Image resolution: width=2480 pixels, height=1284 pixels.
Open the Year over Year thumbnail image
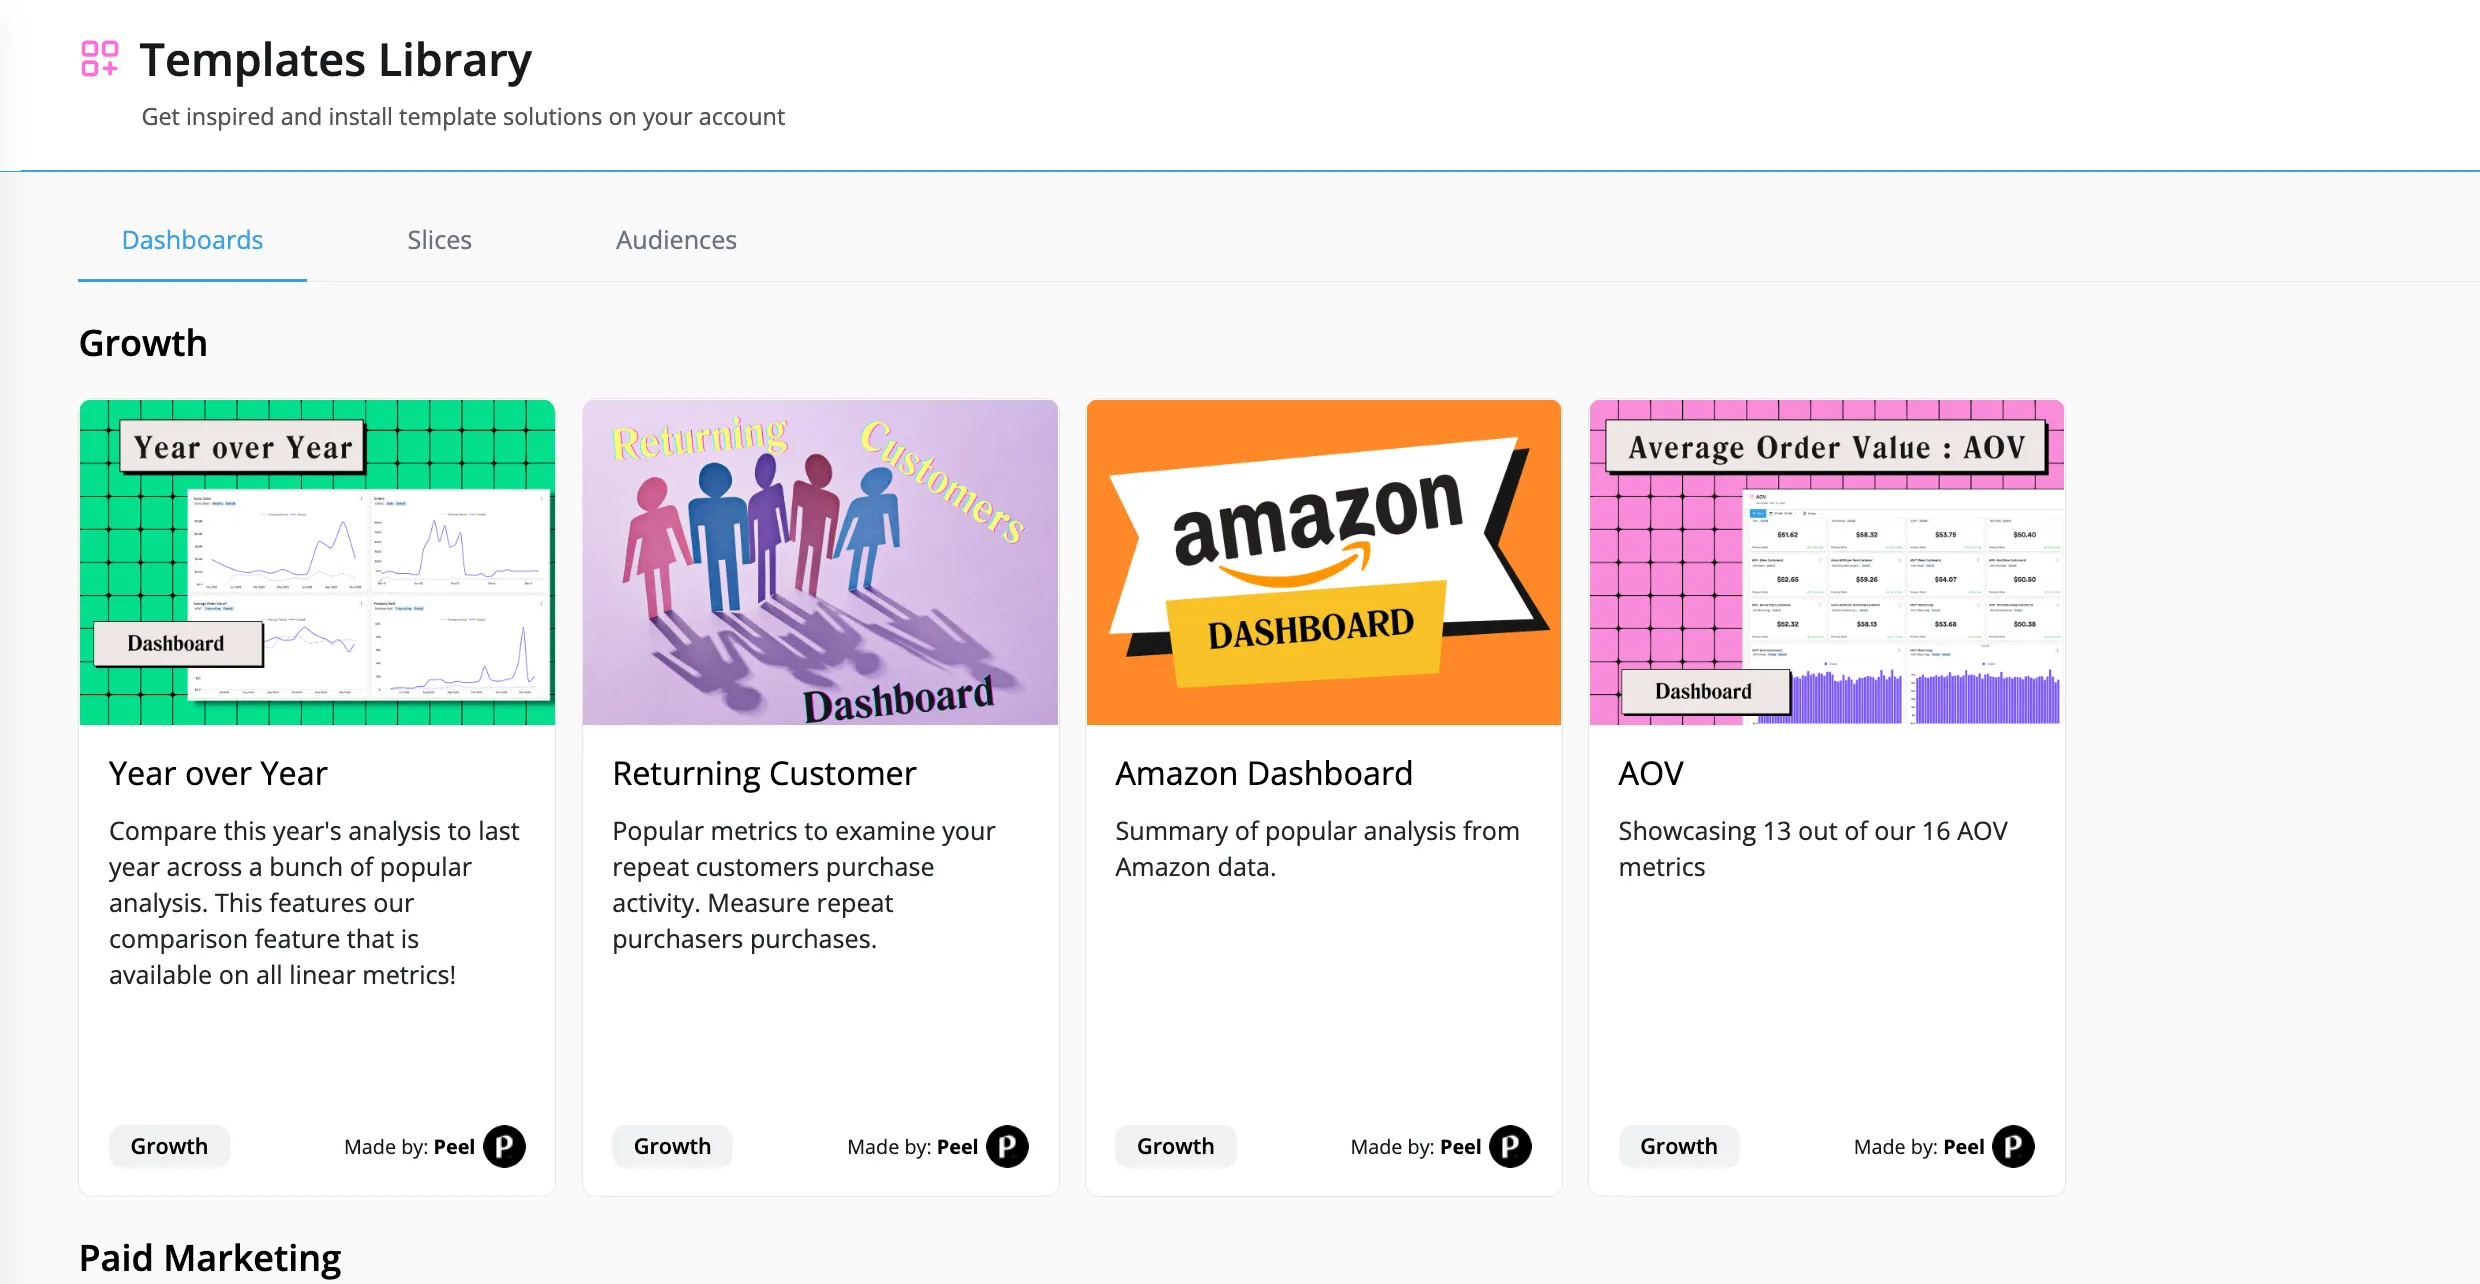(x=317, y=562)
